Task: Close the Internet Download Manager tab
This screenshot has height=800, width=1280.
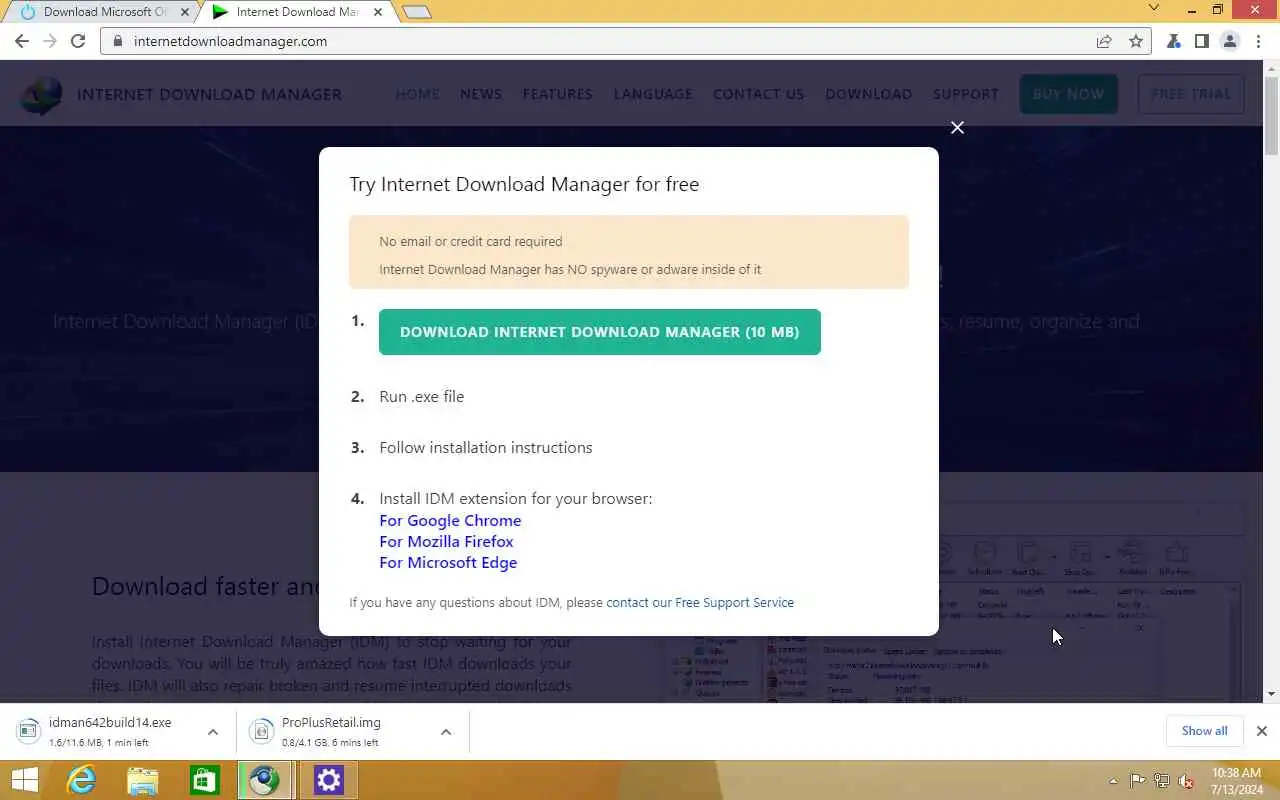Action: click(x=377, y=12)
